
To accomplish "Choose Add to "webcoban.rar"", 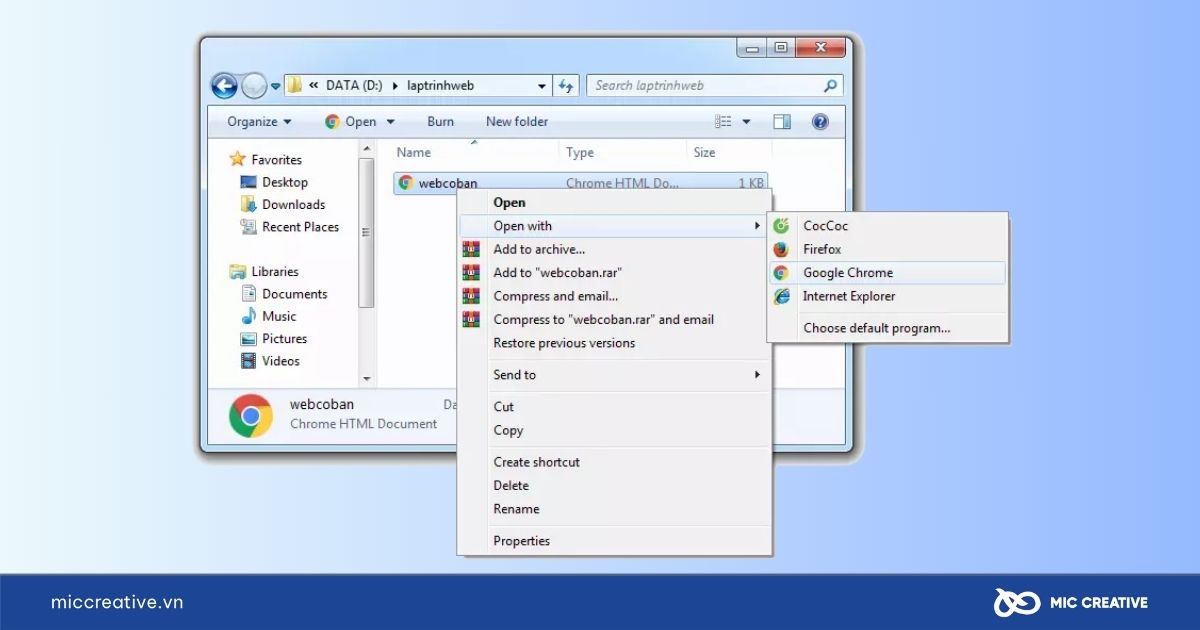I will click(x=614, y=272).
